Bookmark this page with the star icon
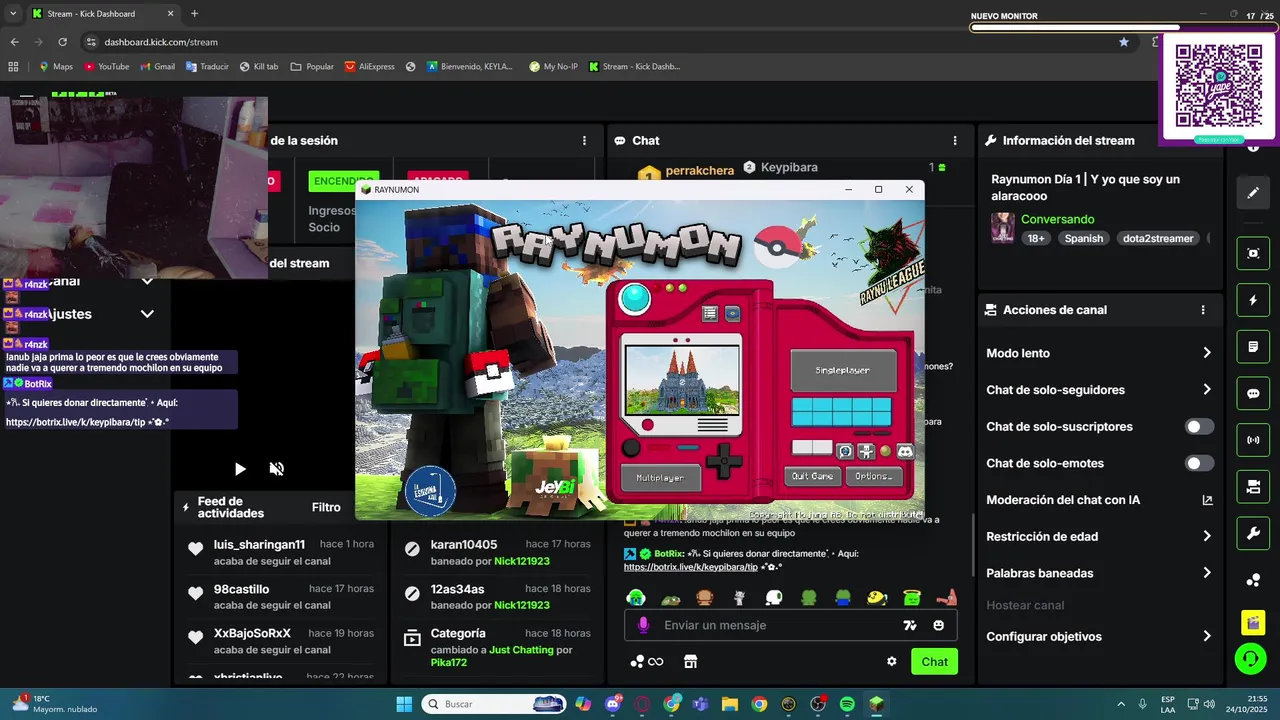This screenshot has width=1280, height=720. pyautogui.click(x=1124, y=42)
